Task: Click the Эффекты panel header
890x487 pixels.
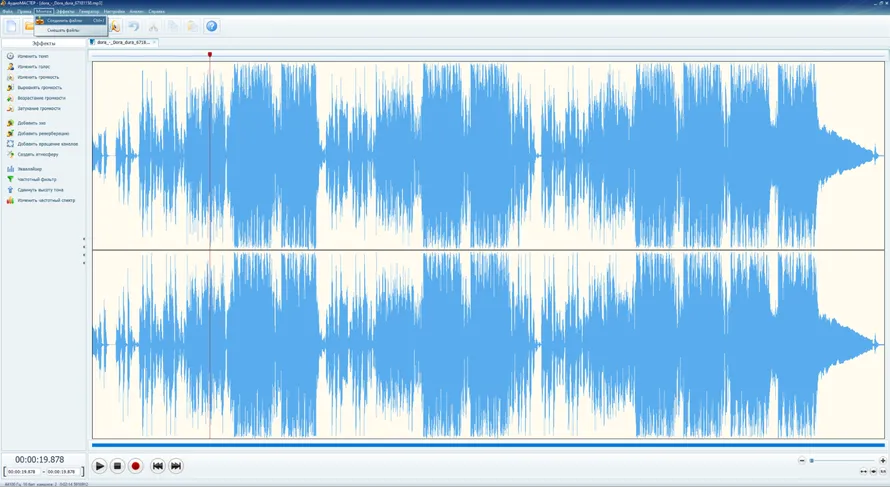Action: [44, 43]
